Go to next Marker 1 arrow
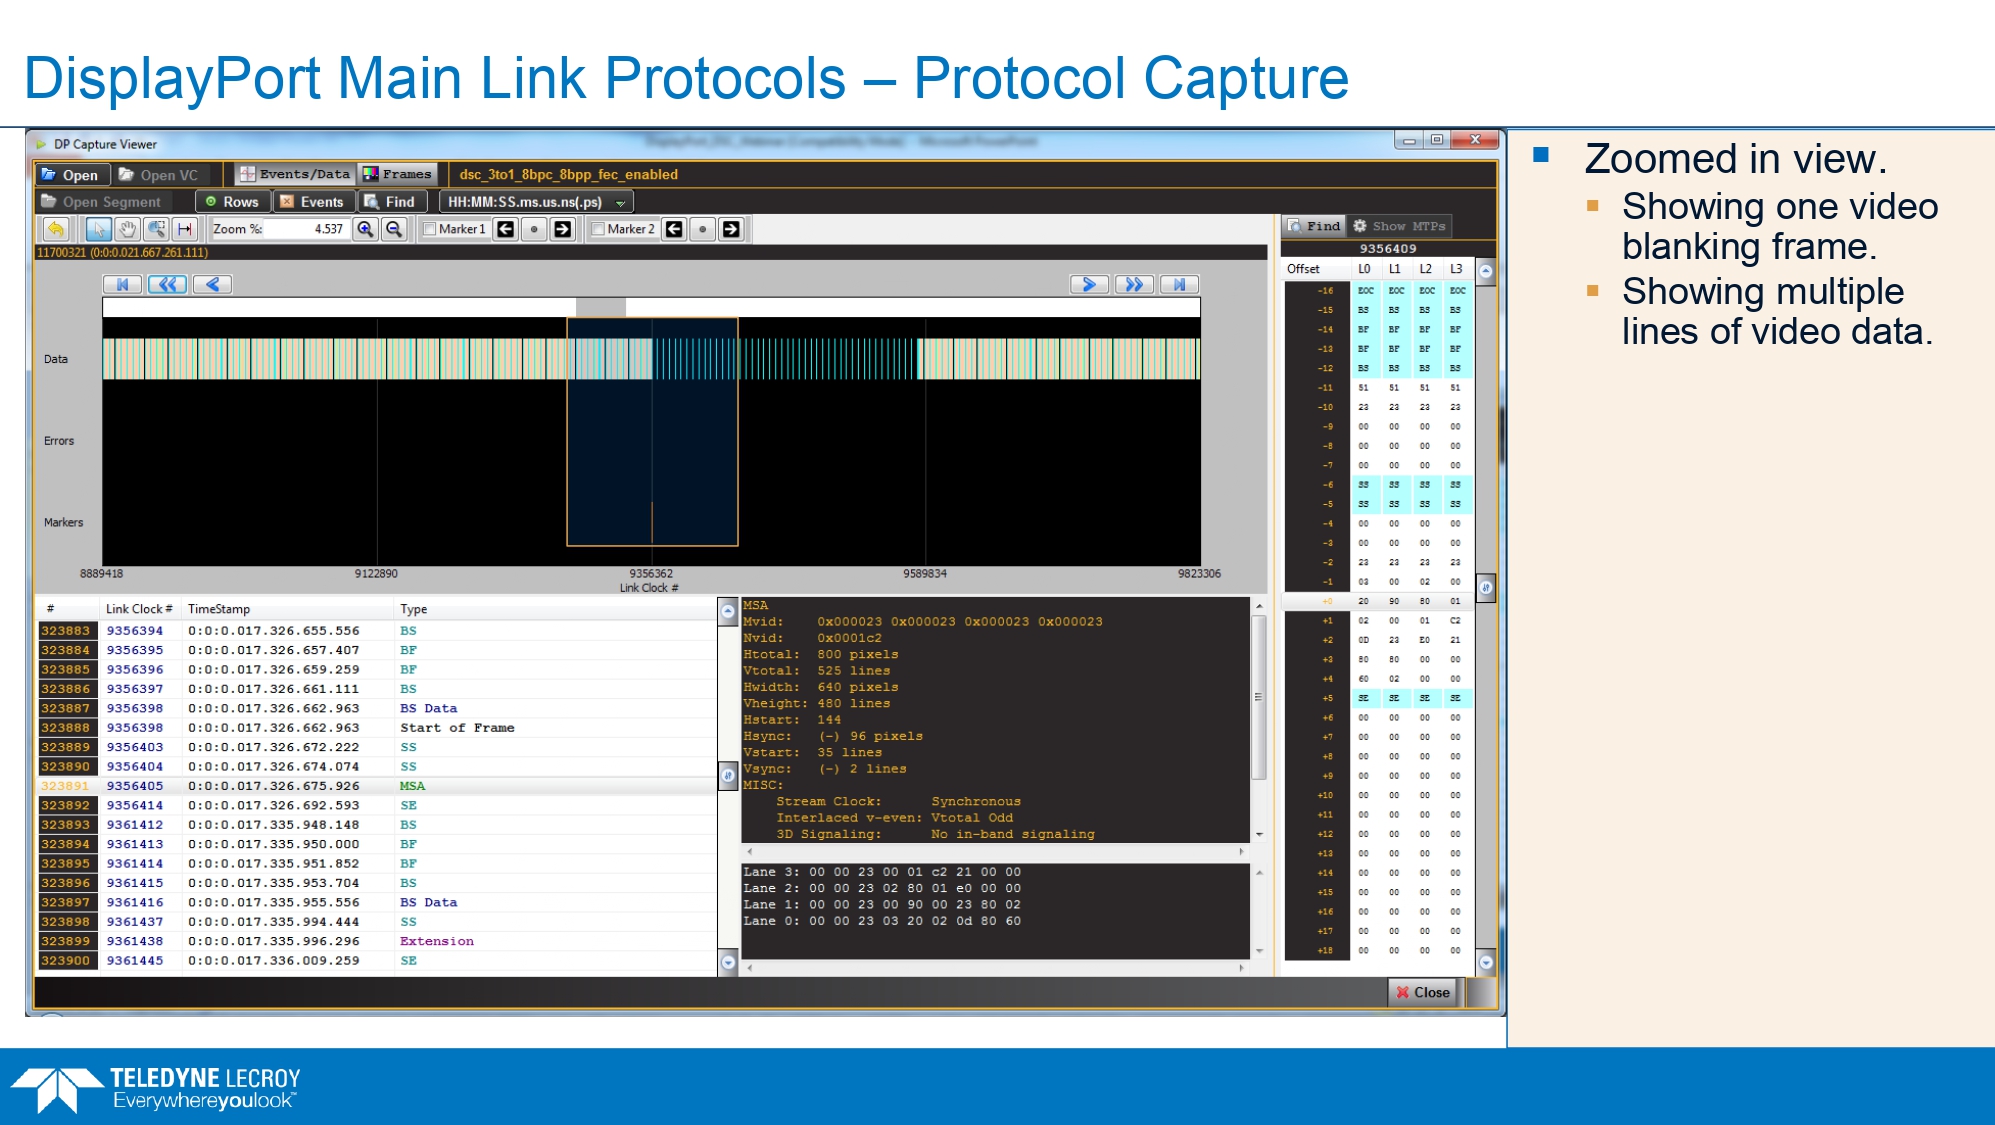The height and width of the screenshot is (1125, 1995). [563, 229]
